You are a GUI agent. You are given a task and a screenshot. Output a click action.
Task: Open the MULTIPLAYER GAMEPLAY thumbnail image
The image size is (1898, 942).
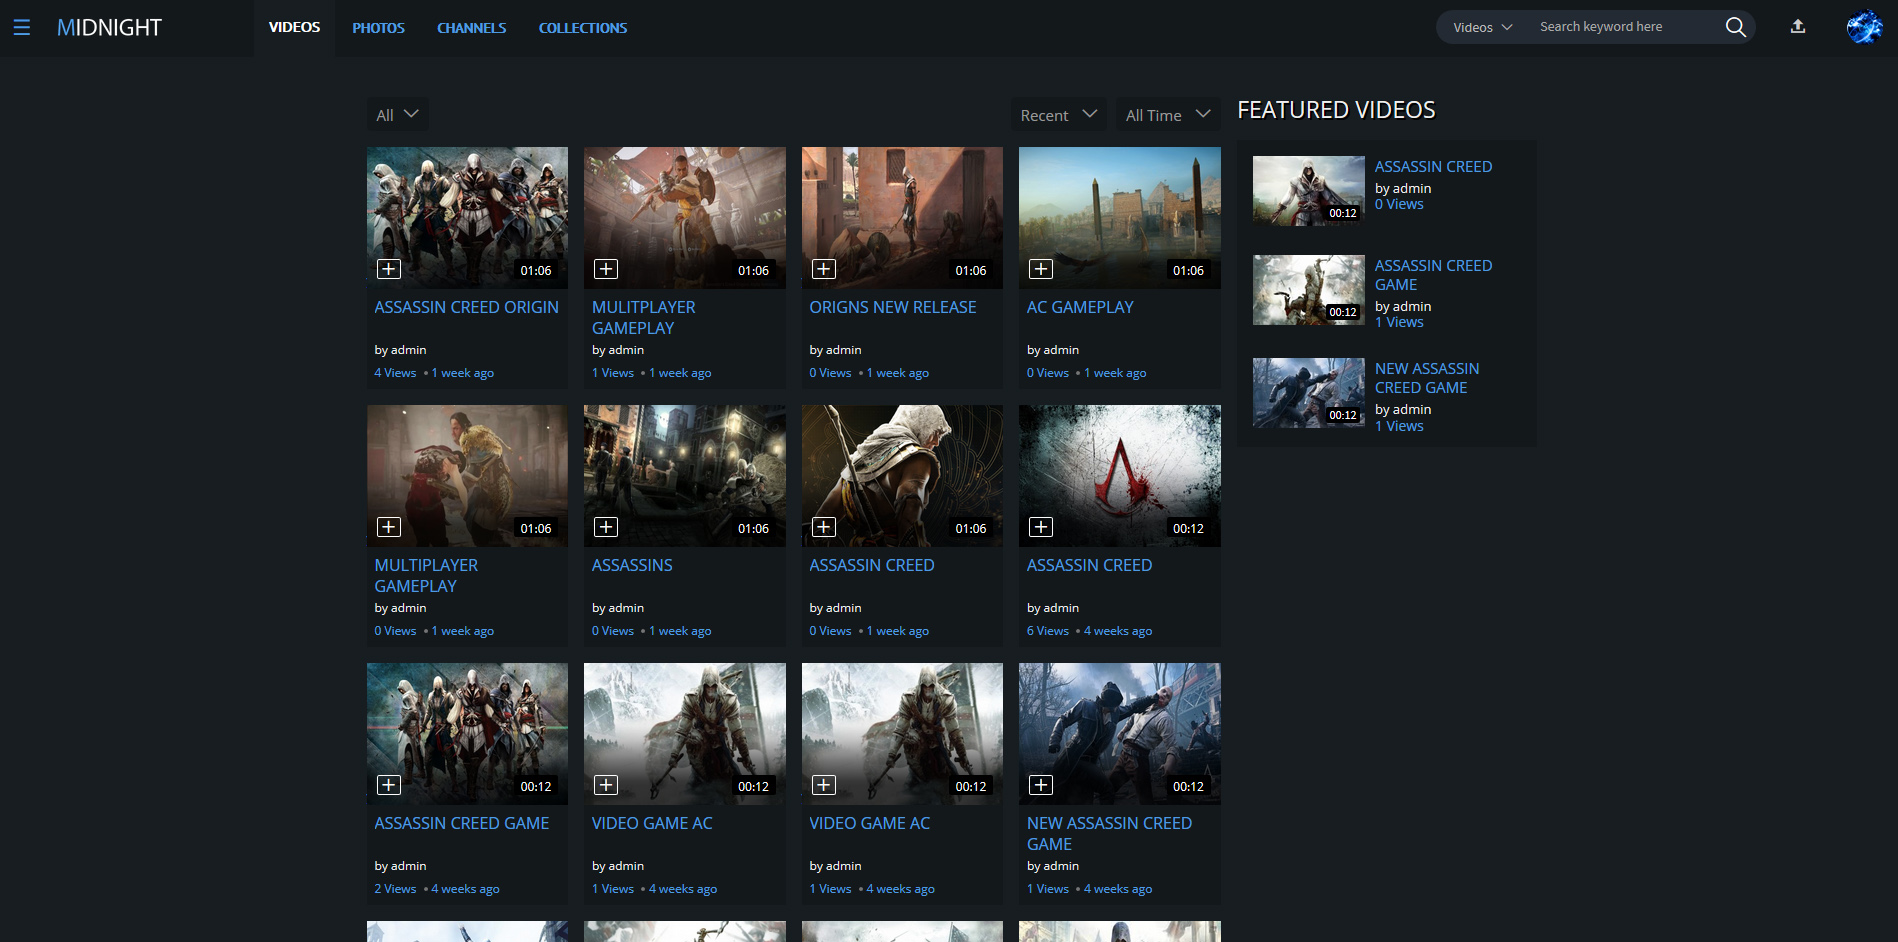(x=467, y=476)
